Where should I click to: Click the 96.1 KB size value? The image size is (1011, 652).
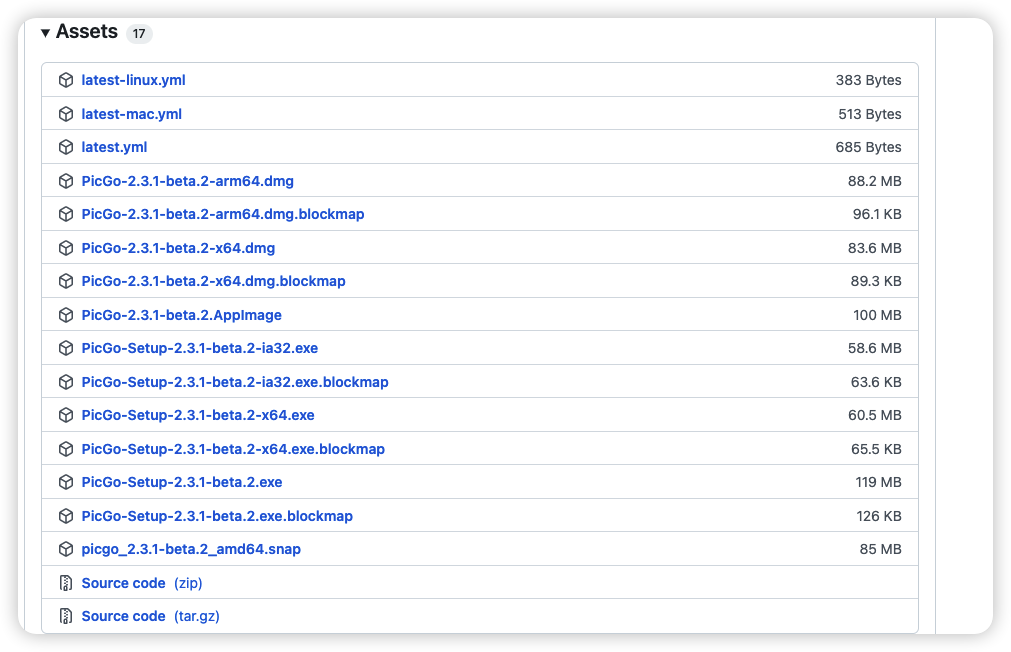point(877,214)
